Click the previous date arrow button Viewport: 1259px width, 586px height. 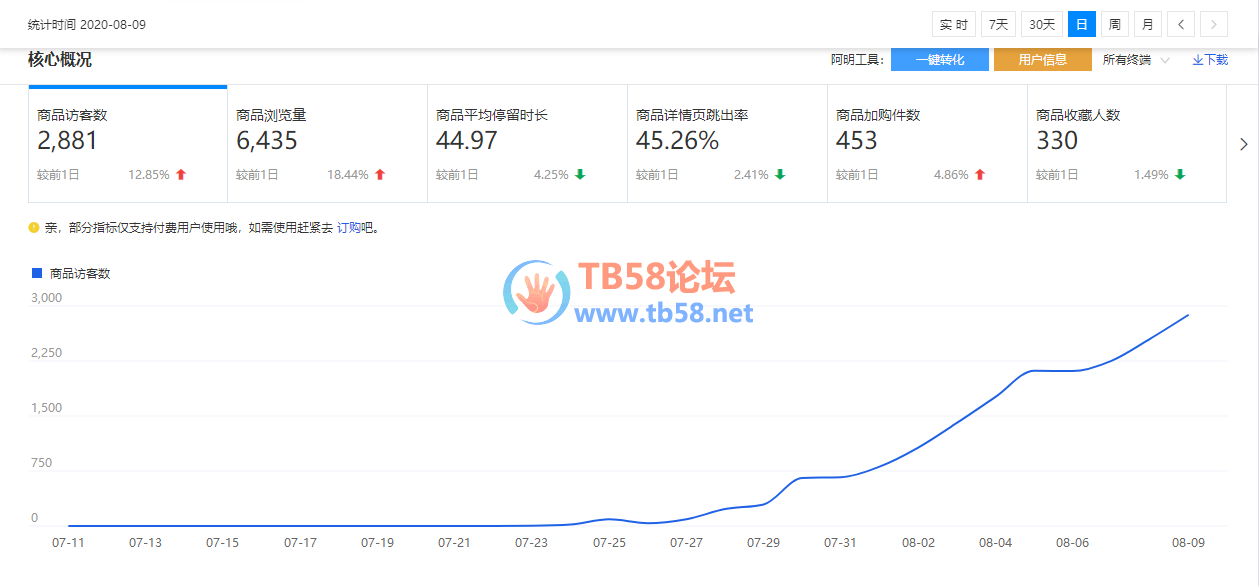coord(1181,25)
